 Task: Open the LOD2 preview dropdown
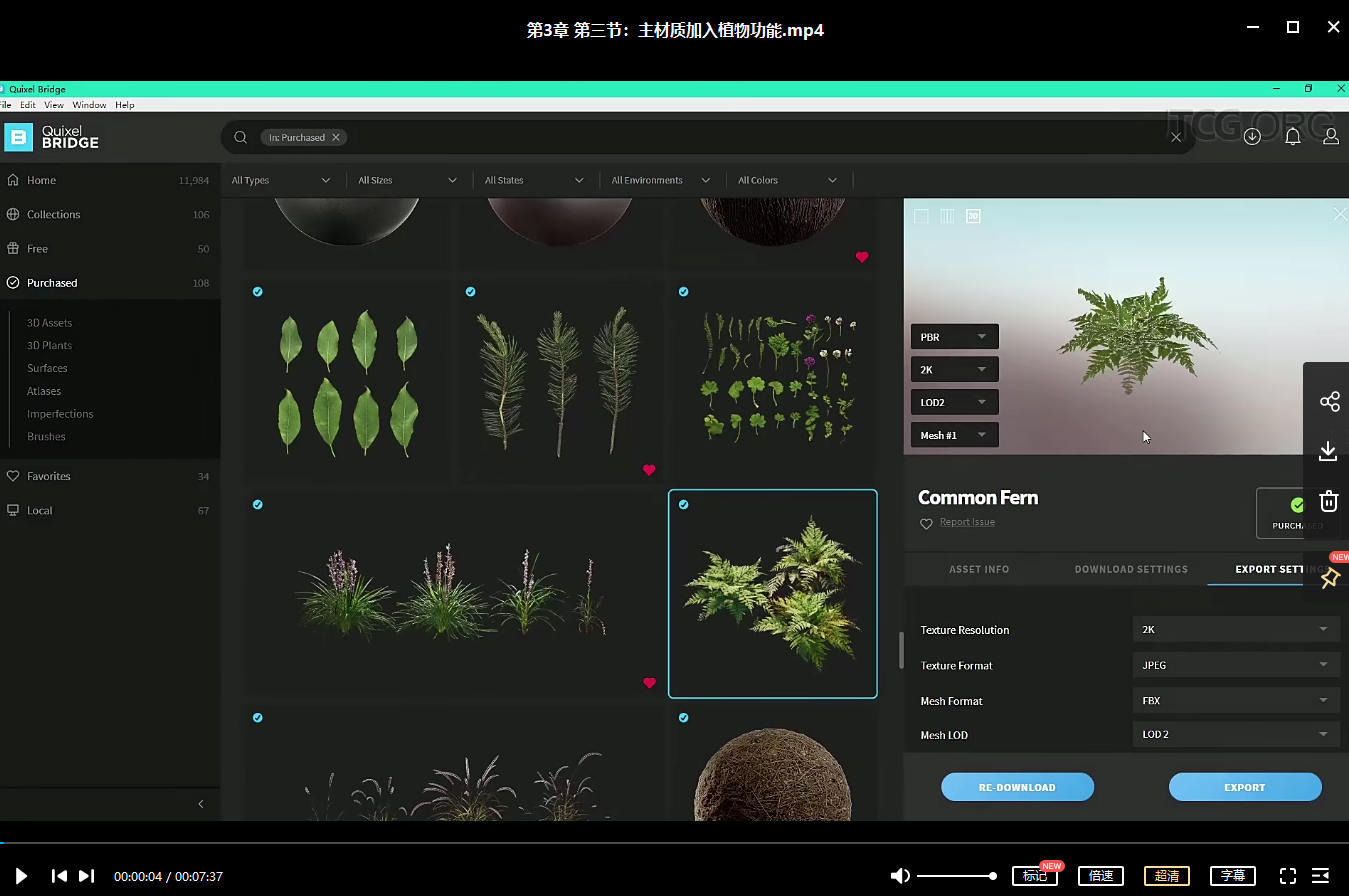pos(954,403)
